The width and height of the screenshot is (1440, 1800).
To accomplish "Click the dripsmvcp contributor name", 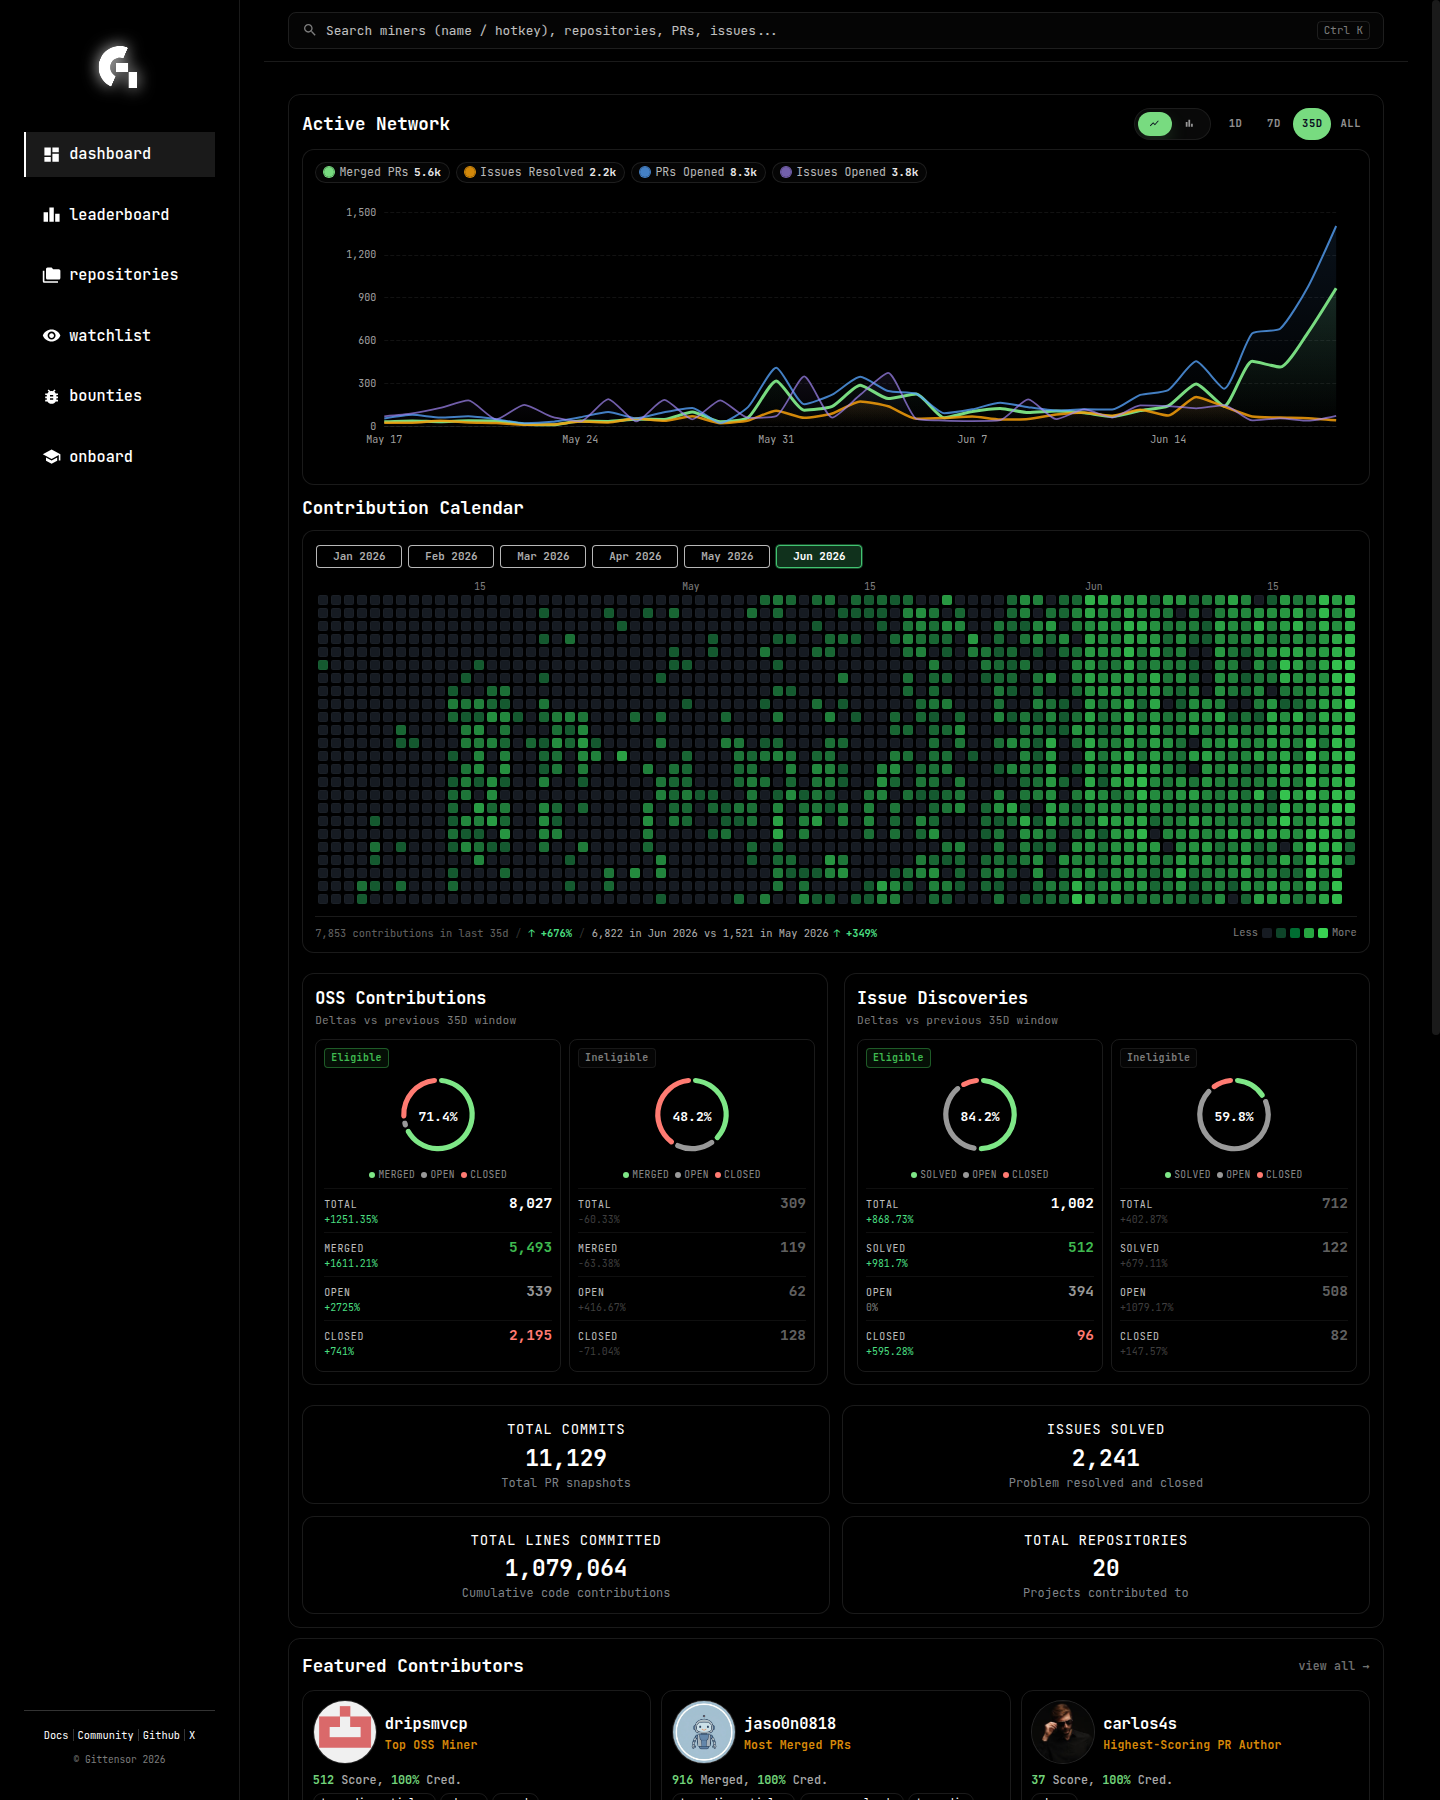I will 426,1723.
